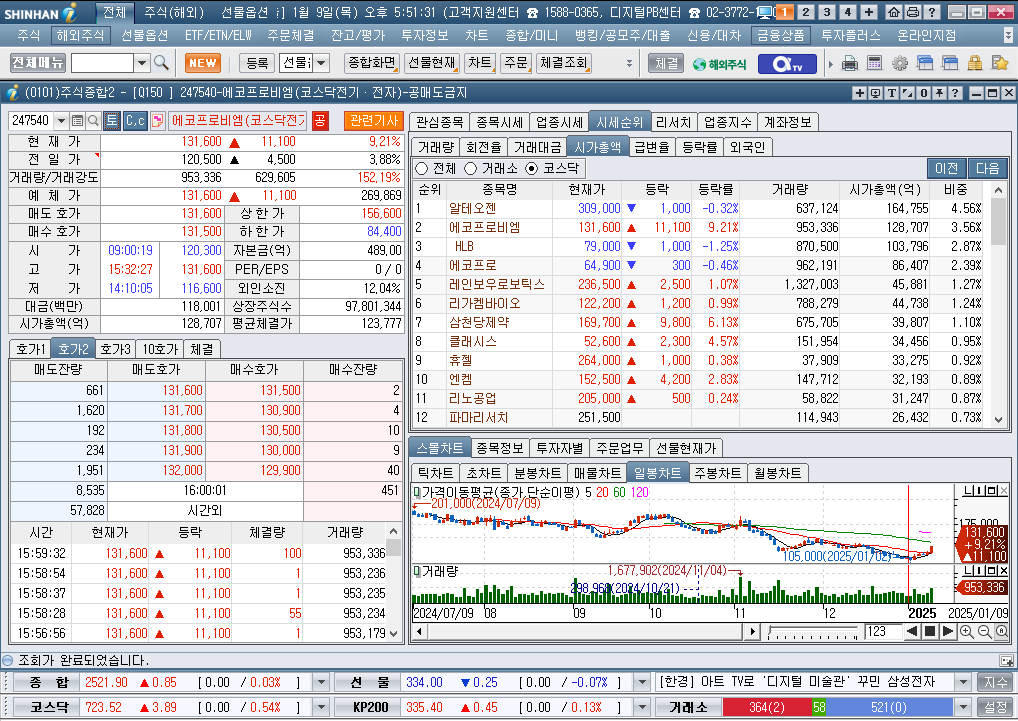Expand the 종합 index dropdown arrow
The image size is (1018, 721).
pyautogui.click(x=321, y=682)
